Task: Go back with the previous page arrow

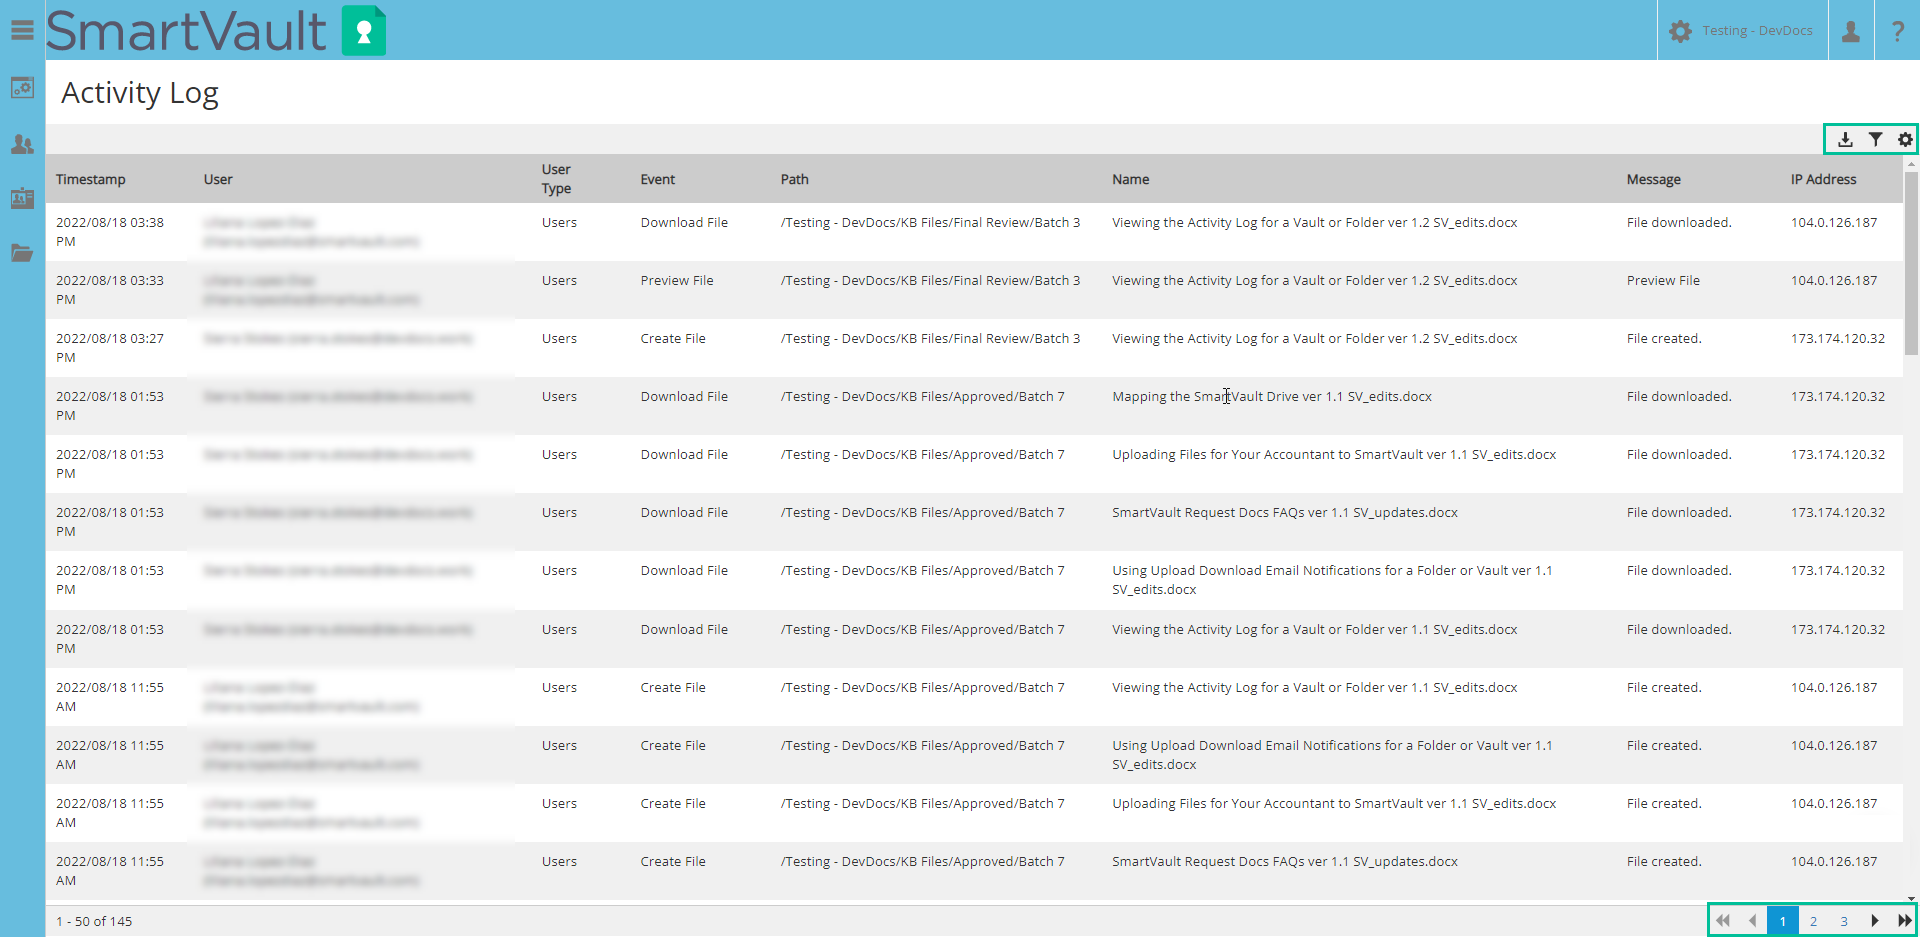Action: [x=1753, y=920]
